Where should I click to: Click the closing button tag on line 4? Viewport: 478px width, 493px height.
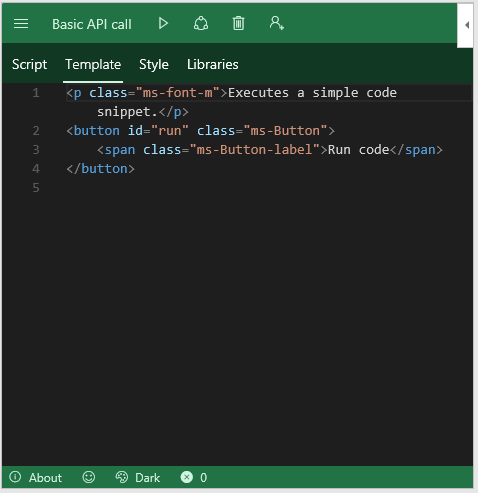(x=100, y=169)
